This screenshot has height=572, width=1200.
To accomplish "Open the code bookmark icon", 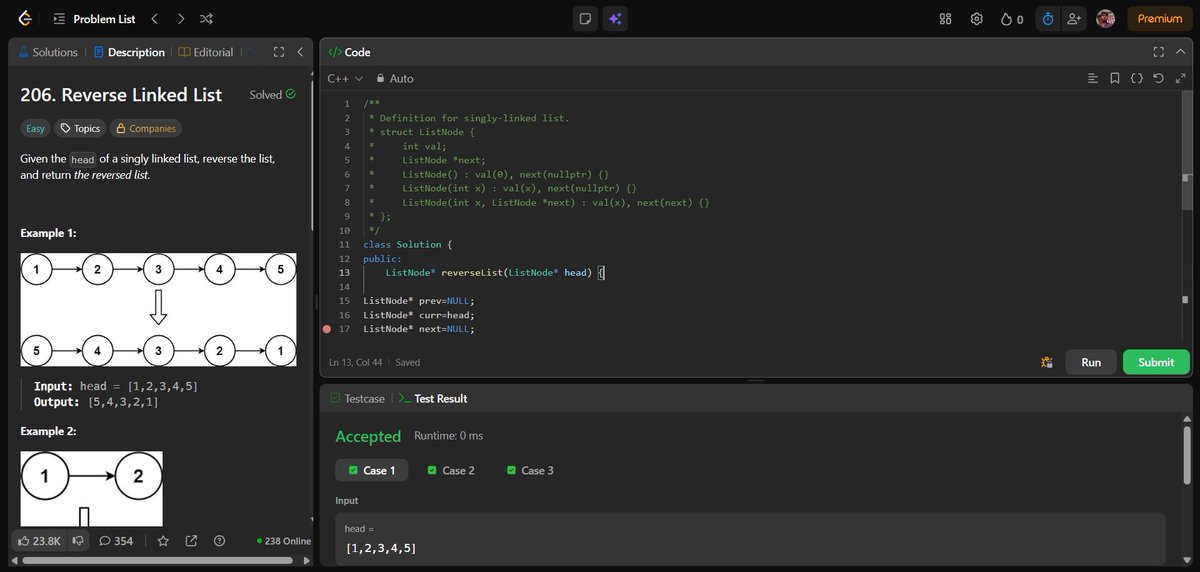I will pos(1115,78).
